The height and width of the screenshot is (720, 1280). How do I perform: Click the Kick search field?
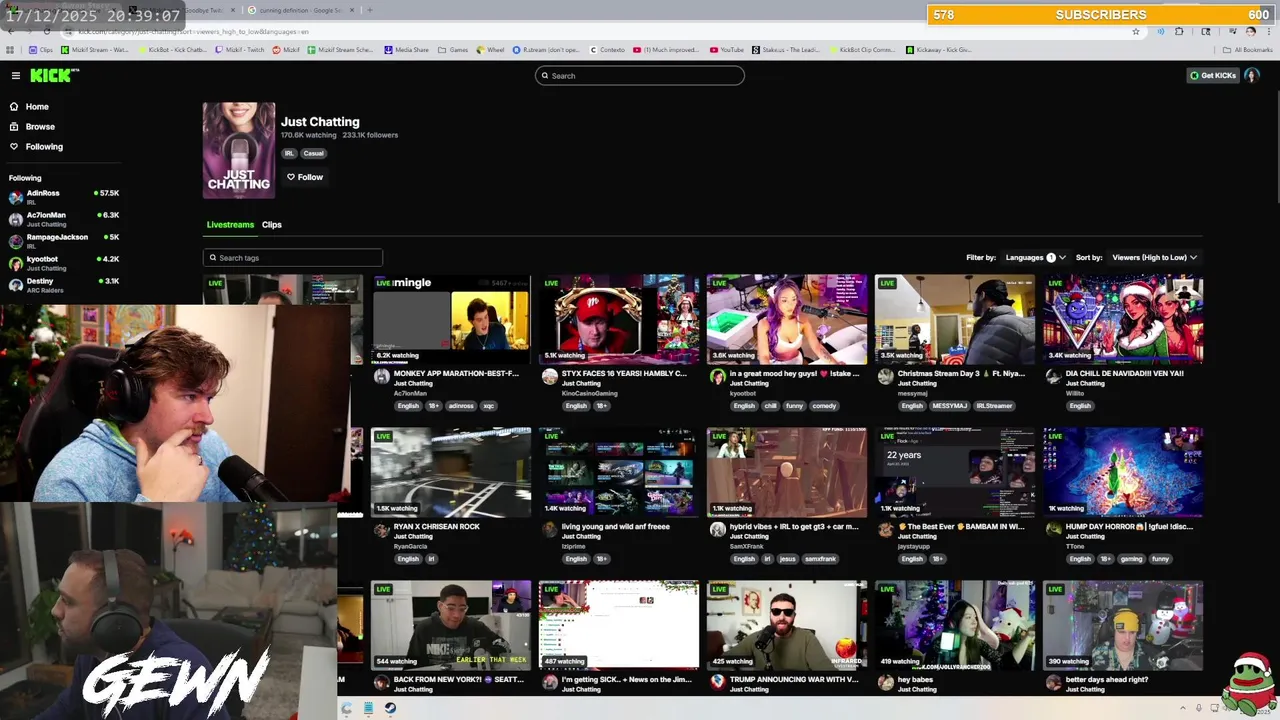[x=640, y=75]
